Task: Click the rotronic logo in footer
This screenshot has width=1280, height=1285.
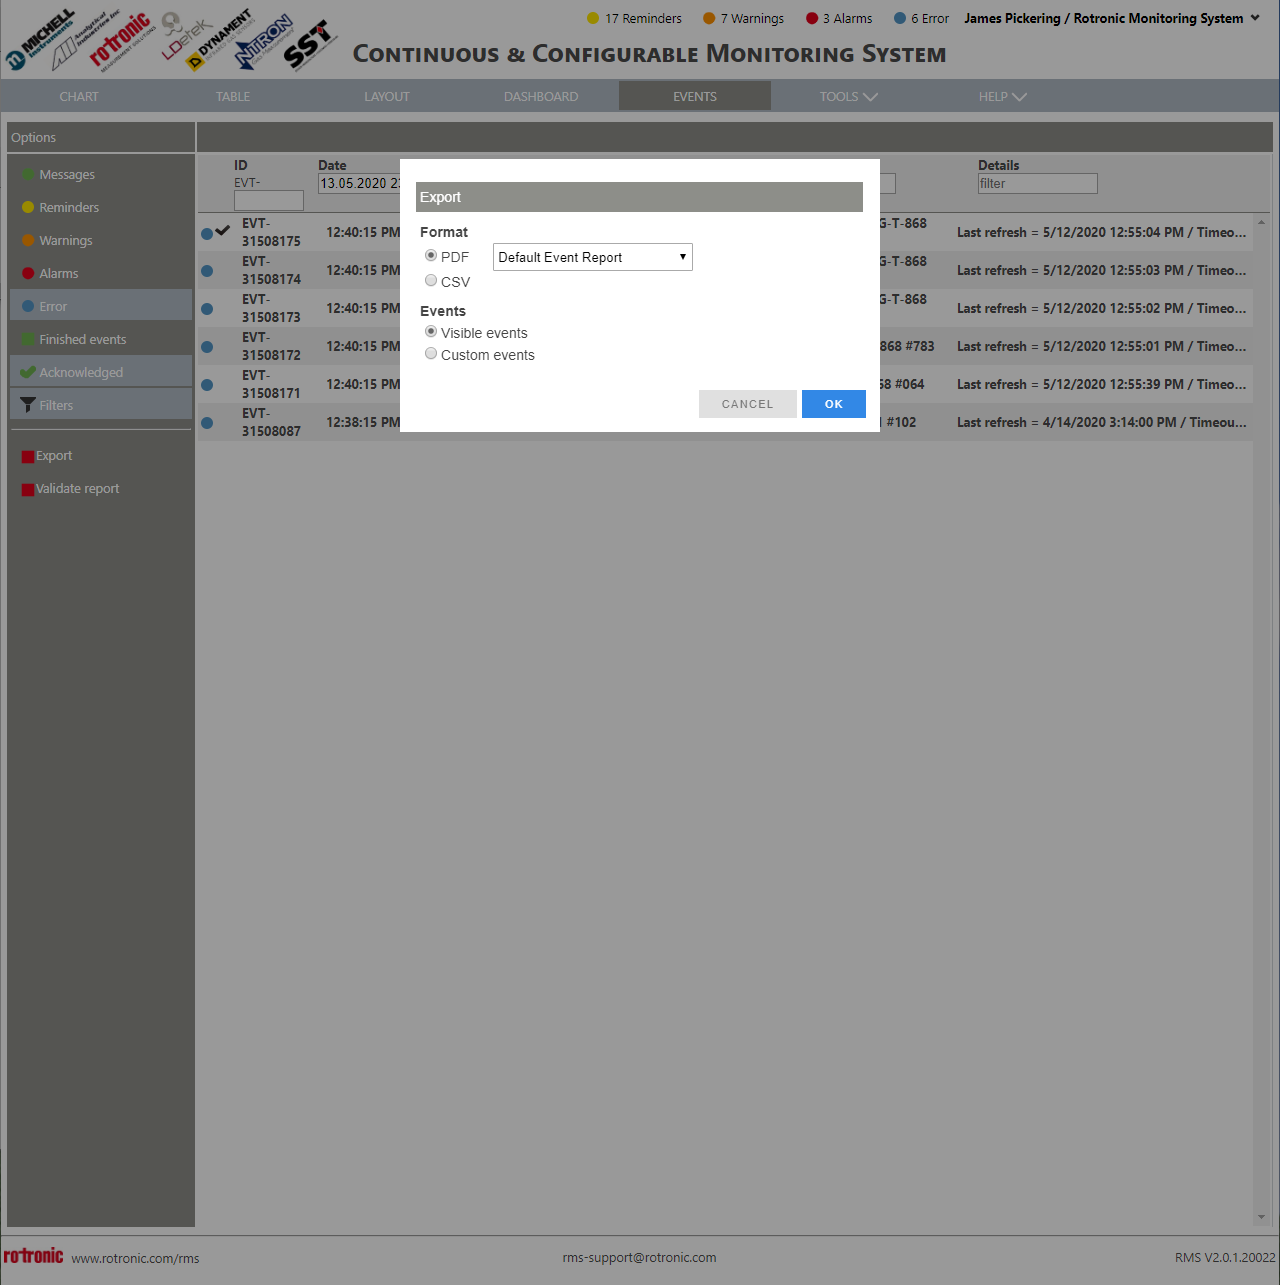Action: (x=33, y=1256)
